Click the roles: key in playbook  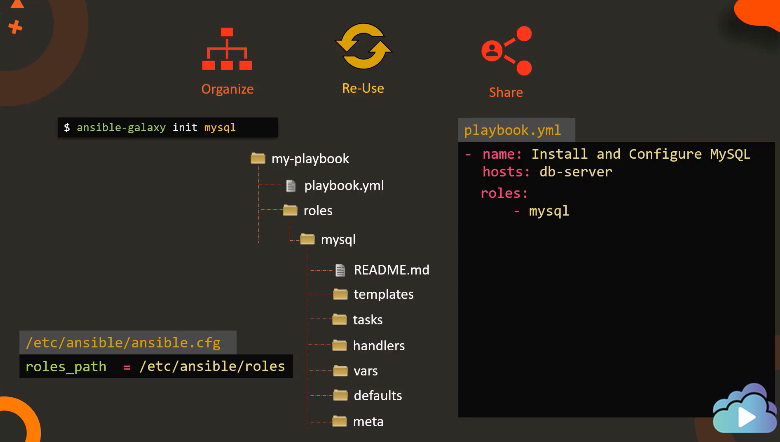pyautogui.click(x=504, y=193)
